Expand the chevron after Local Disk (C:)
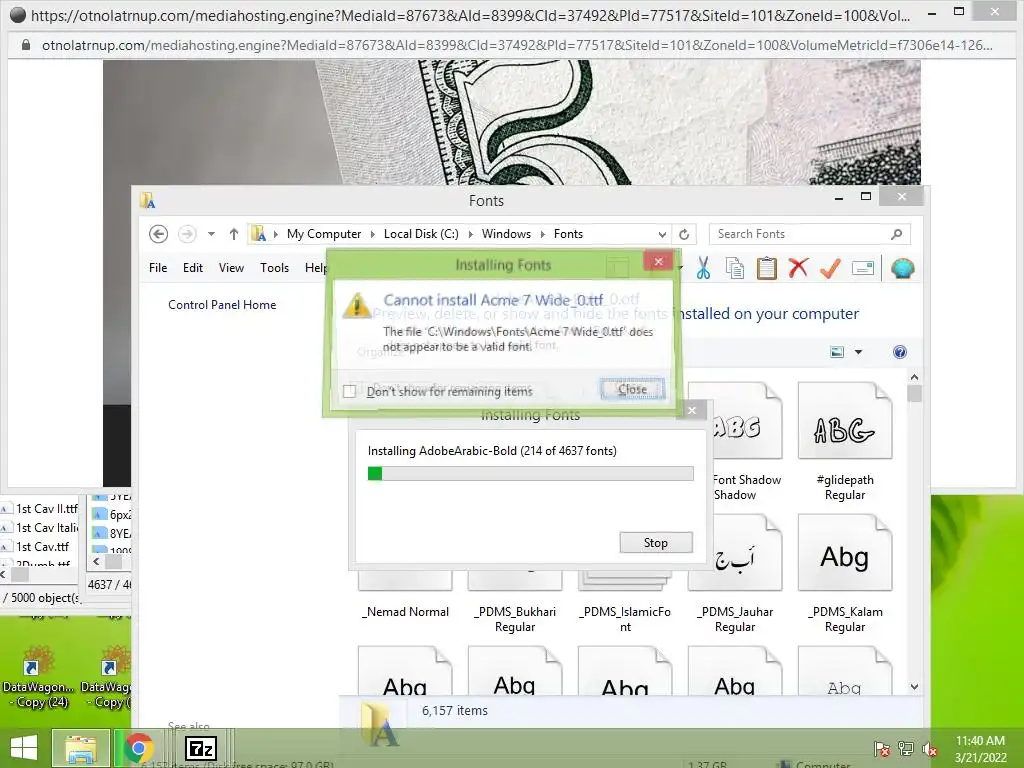 point(471,234)
